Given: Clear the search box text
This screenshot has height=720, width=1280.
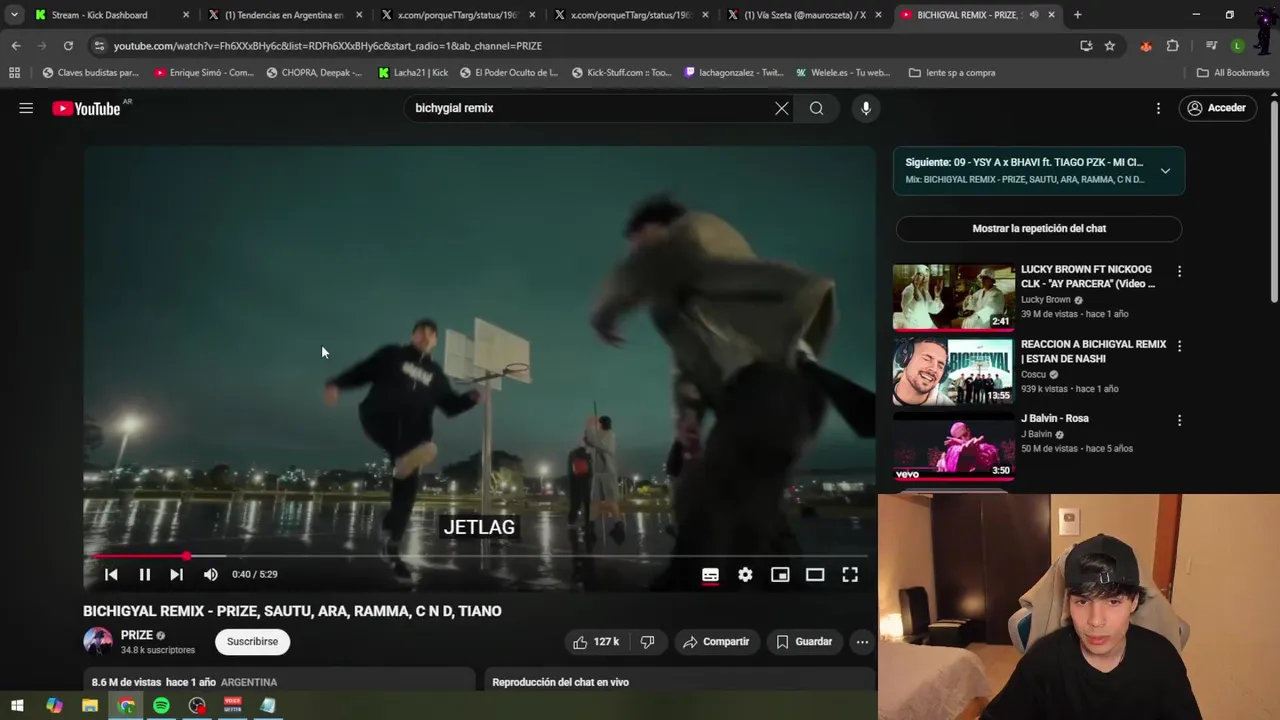Looking at the screenshot, I should coord(782,108).
